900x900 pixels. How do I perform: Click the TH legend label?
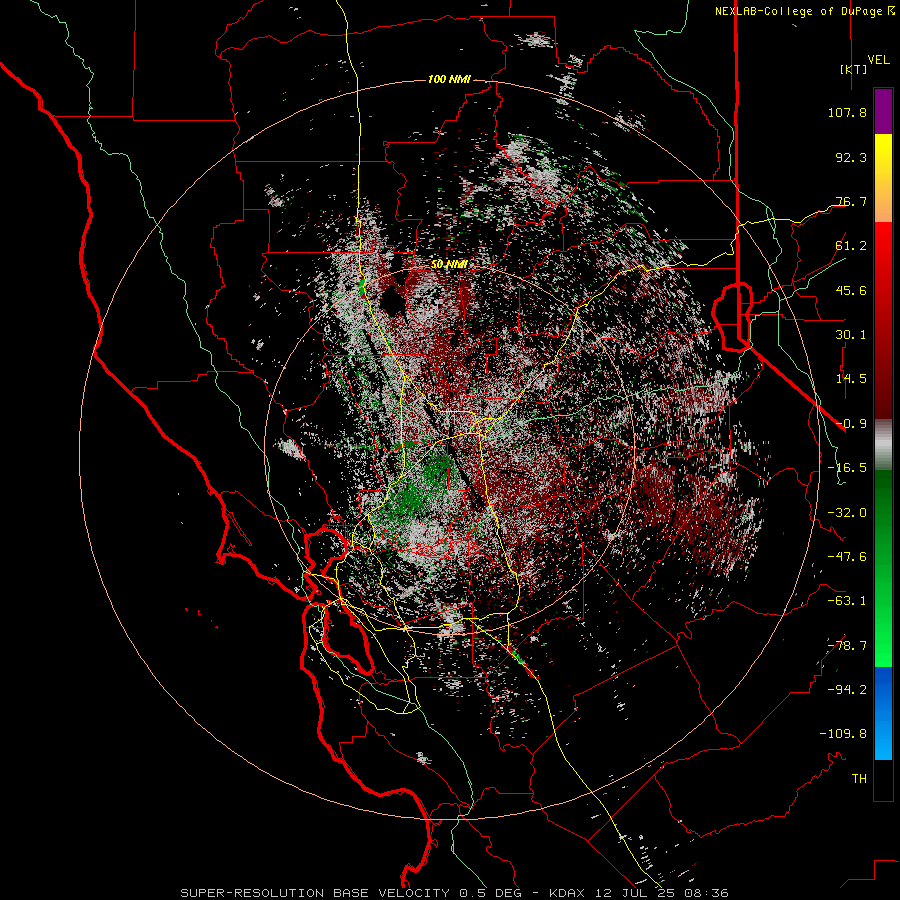pyautogui.click(x=859, y=779)
